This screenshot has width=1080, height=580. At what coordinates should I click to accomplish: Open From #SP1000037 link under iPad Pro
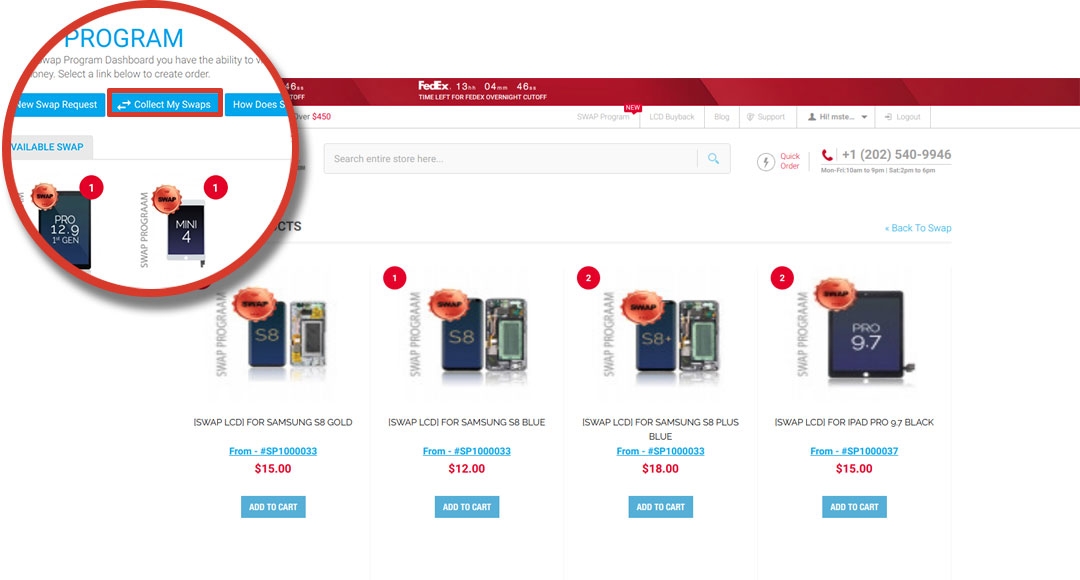(x=854, y=451)
